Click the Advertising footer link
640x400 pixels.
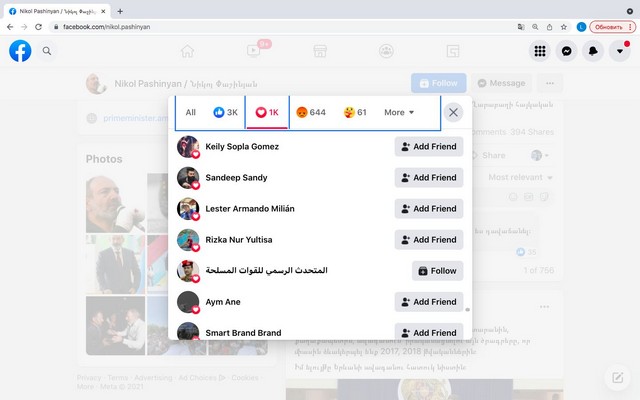(153, 378)
